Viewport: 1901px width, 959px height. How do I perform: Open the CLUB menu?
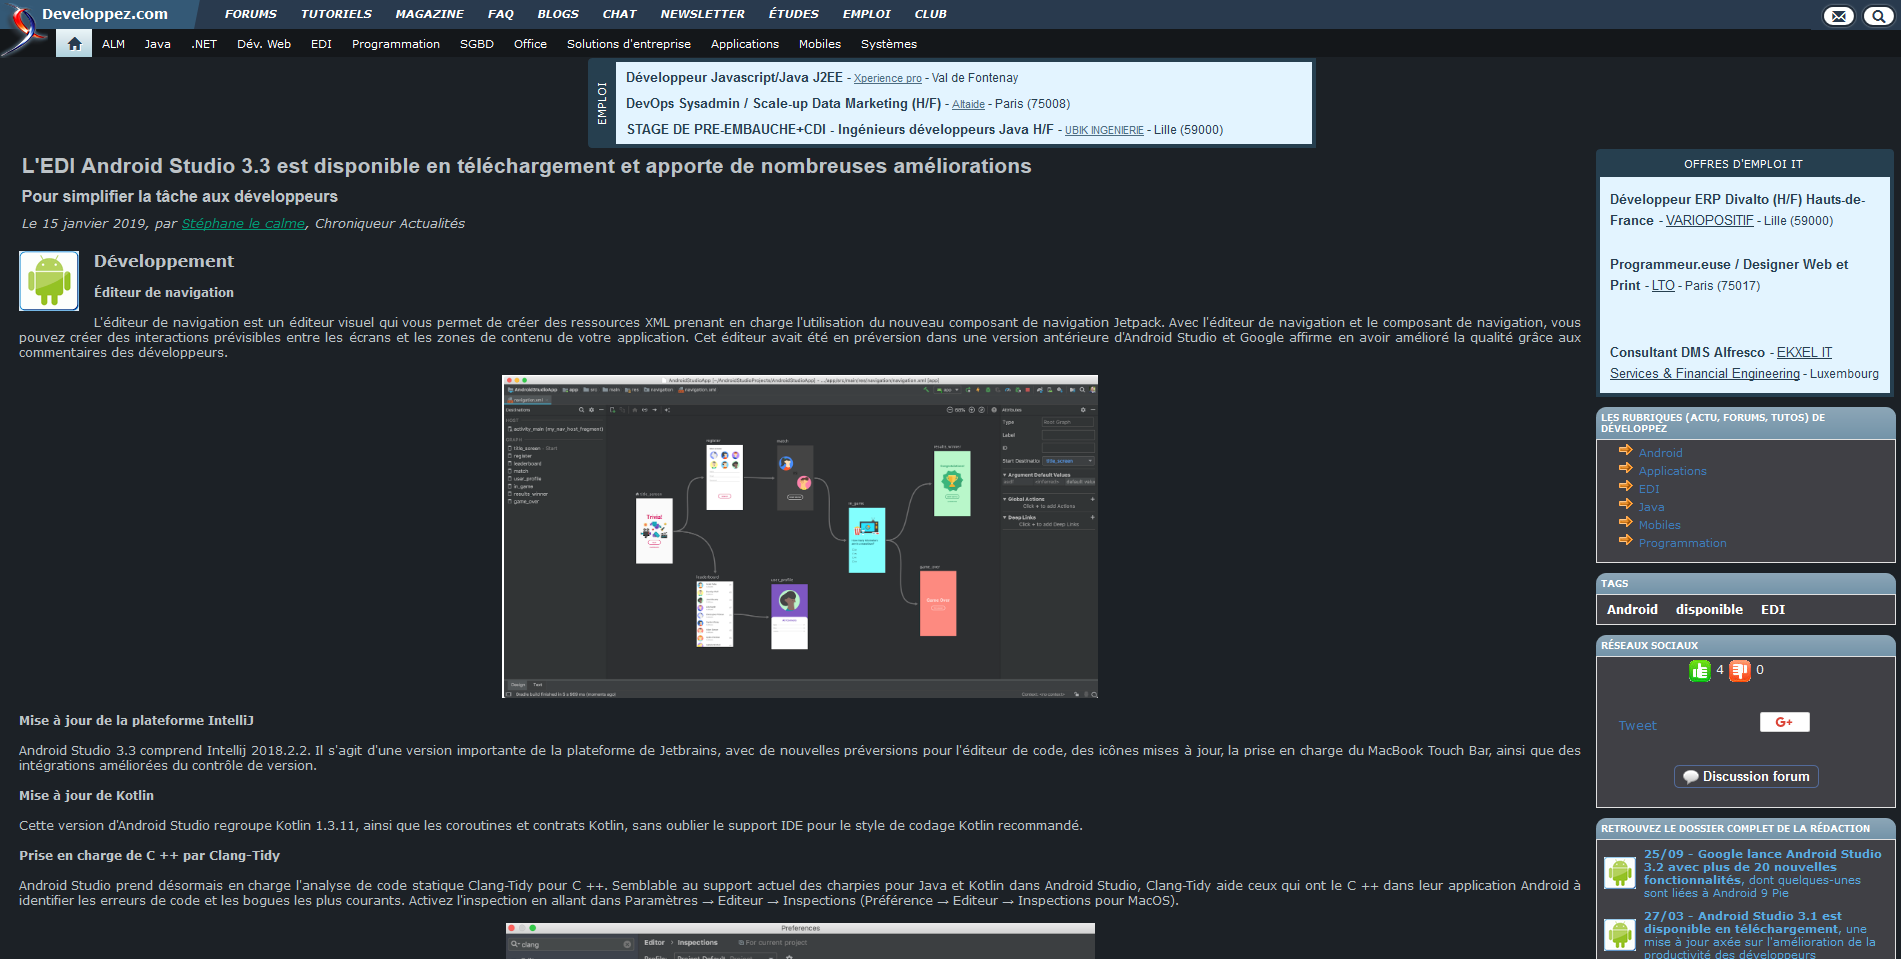pyautogui.click(x=930, y=14)
